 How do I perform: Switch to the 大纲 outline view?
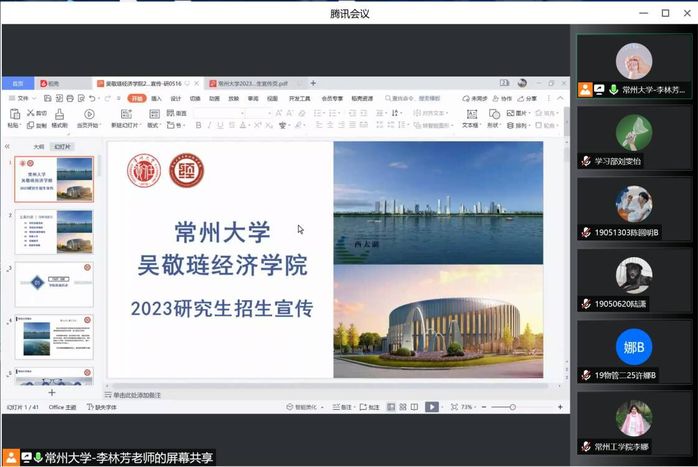[x=39, y=147]
